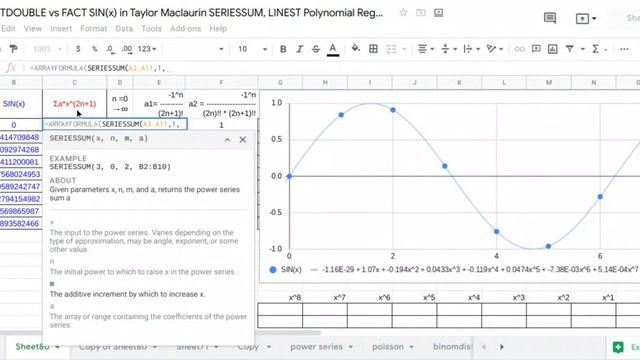Close the SERIESSUM function help popup
Viewport: 640px width, 360px height.
coord(243,140)
